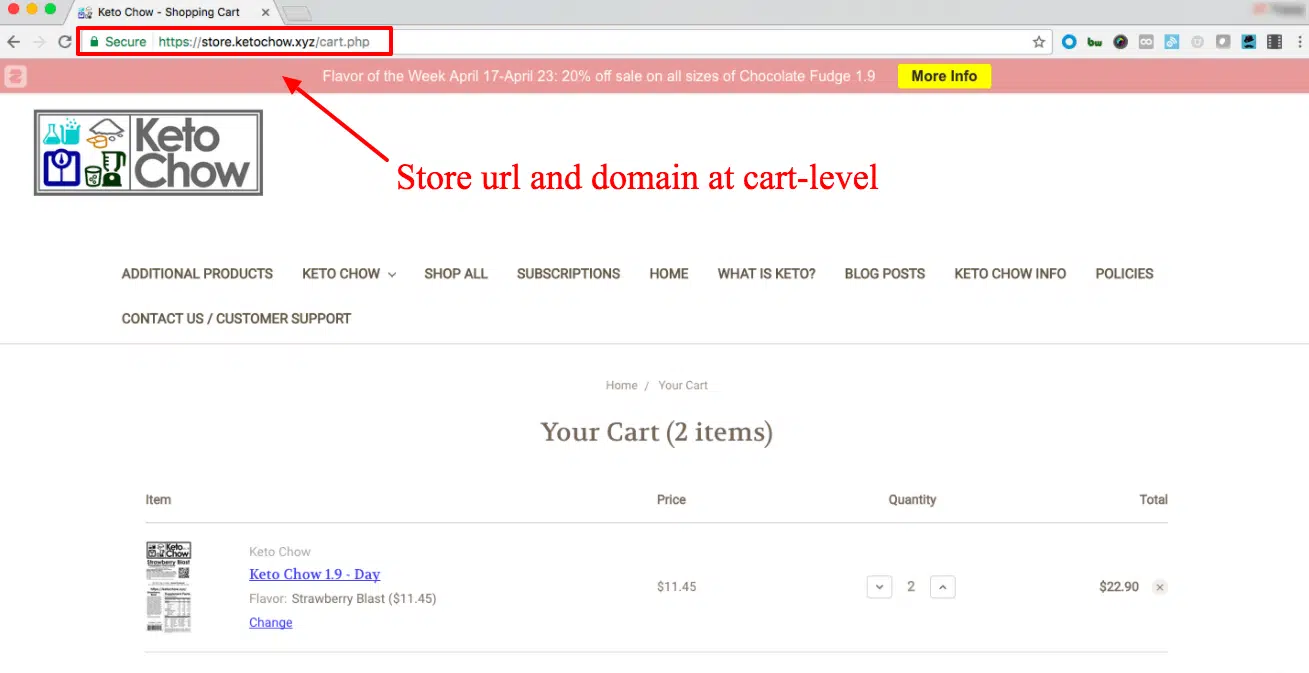1309x673 pixels.
Task: Open the green 'bw' extension
Action: tap(1094, 42)
